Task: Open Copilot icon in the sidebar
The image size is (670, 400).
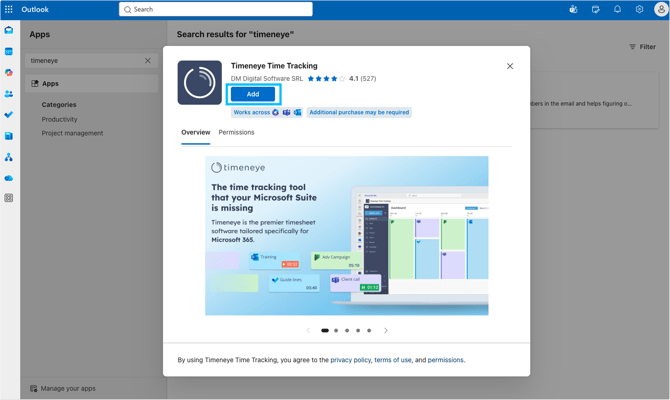Action: pyautogui.click(x=9, y=73)
